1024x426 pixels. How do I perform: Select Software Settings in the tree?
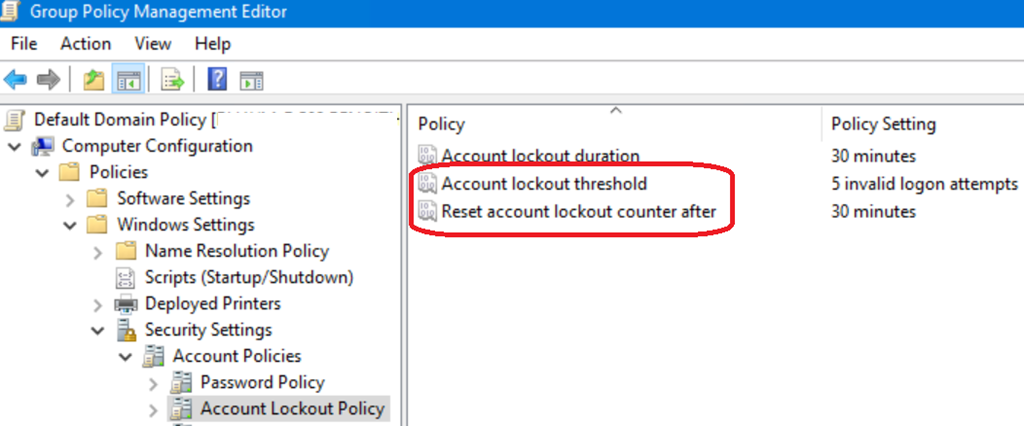(183, 198)
